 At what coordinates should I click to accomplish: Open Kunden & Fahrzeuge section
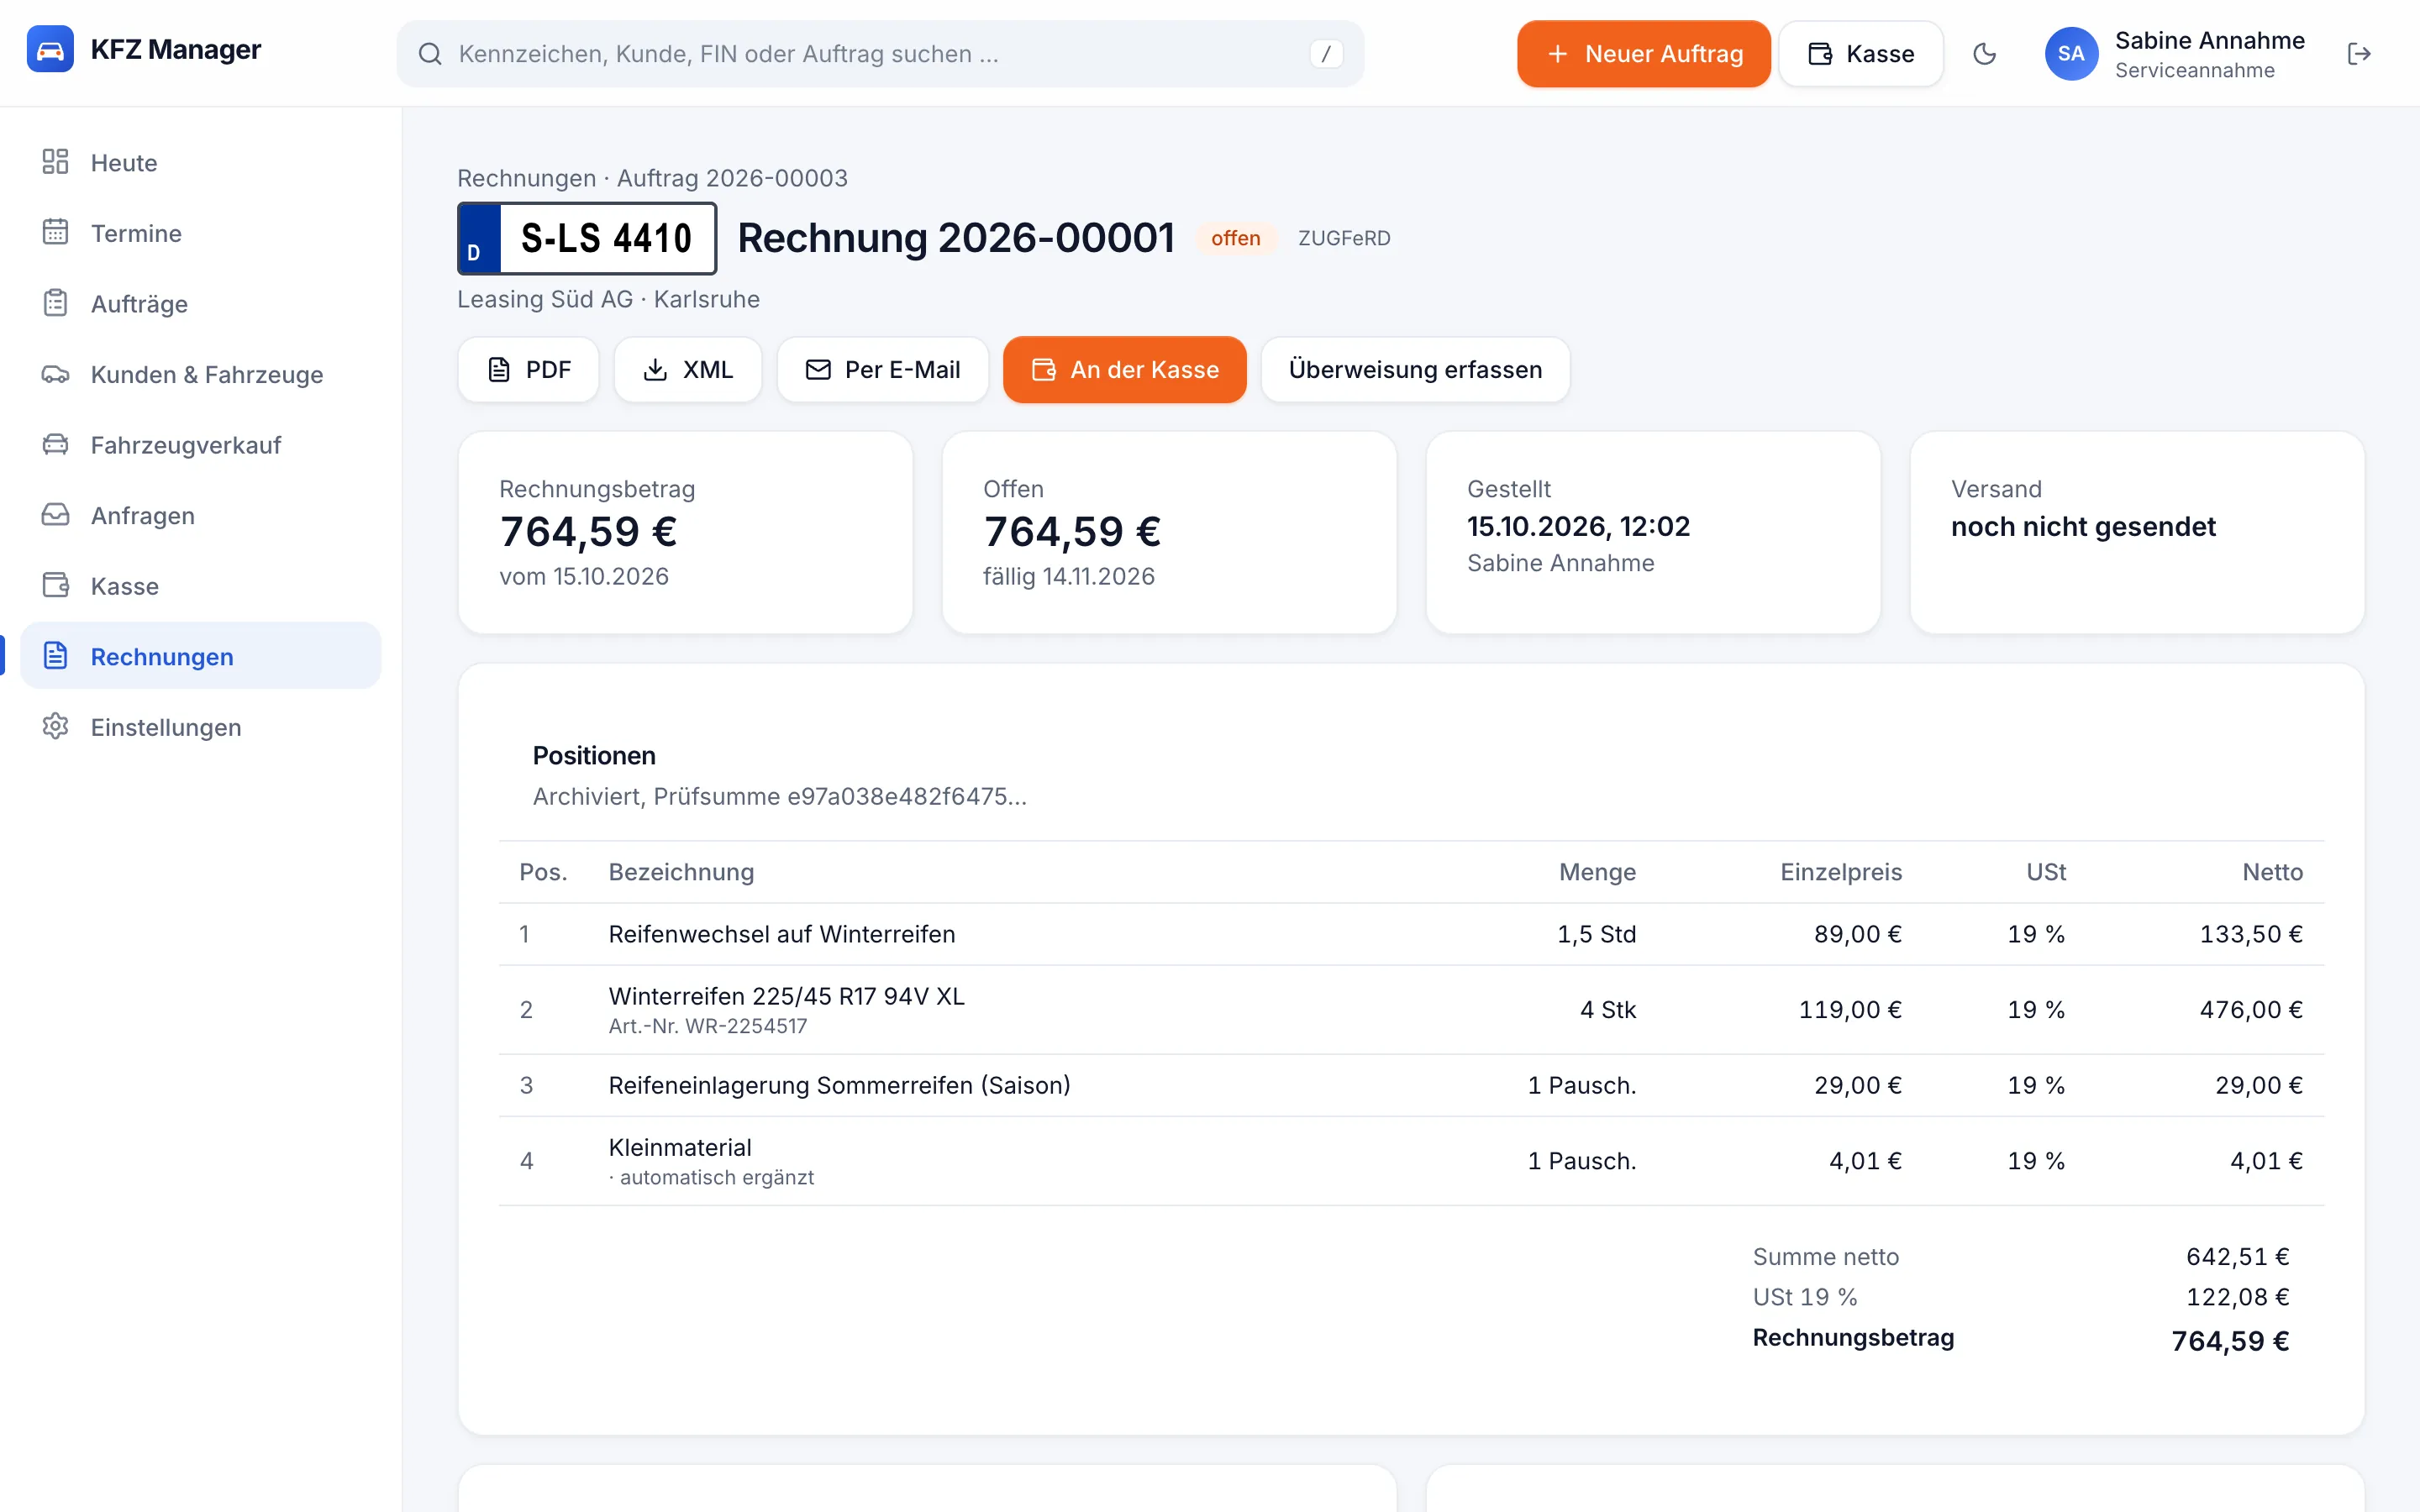(x=200, y=374)
